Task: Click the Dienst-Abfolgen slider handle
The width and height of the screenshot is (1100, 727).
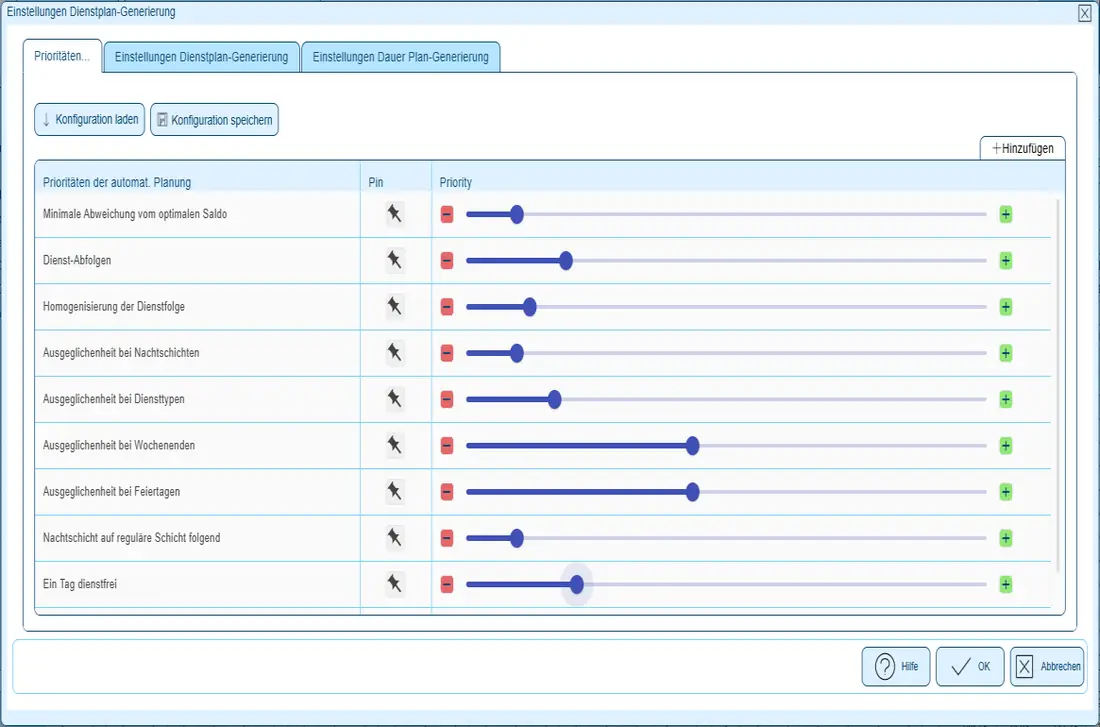Action: coord(565,261)
